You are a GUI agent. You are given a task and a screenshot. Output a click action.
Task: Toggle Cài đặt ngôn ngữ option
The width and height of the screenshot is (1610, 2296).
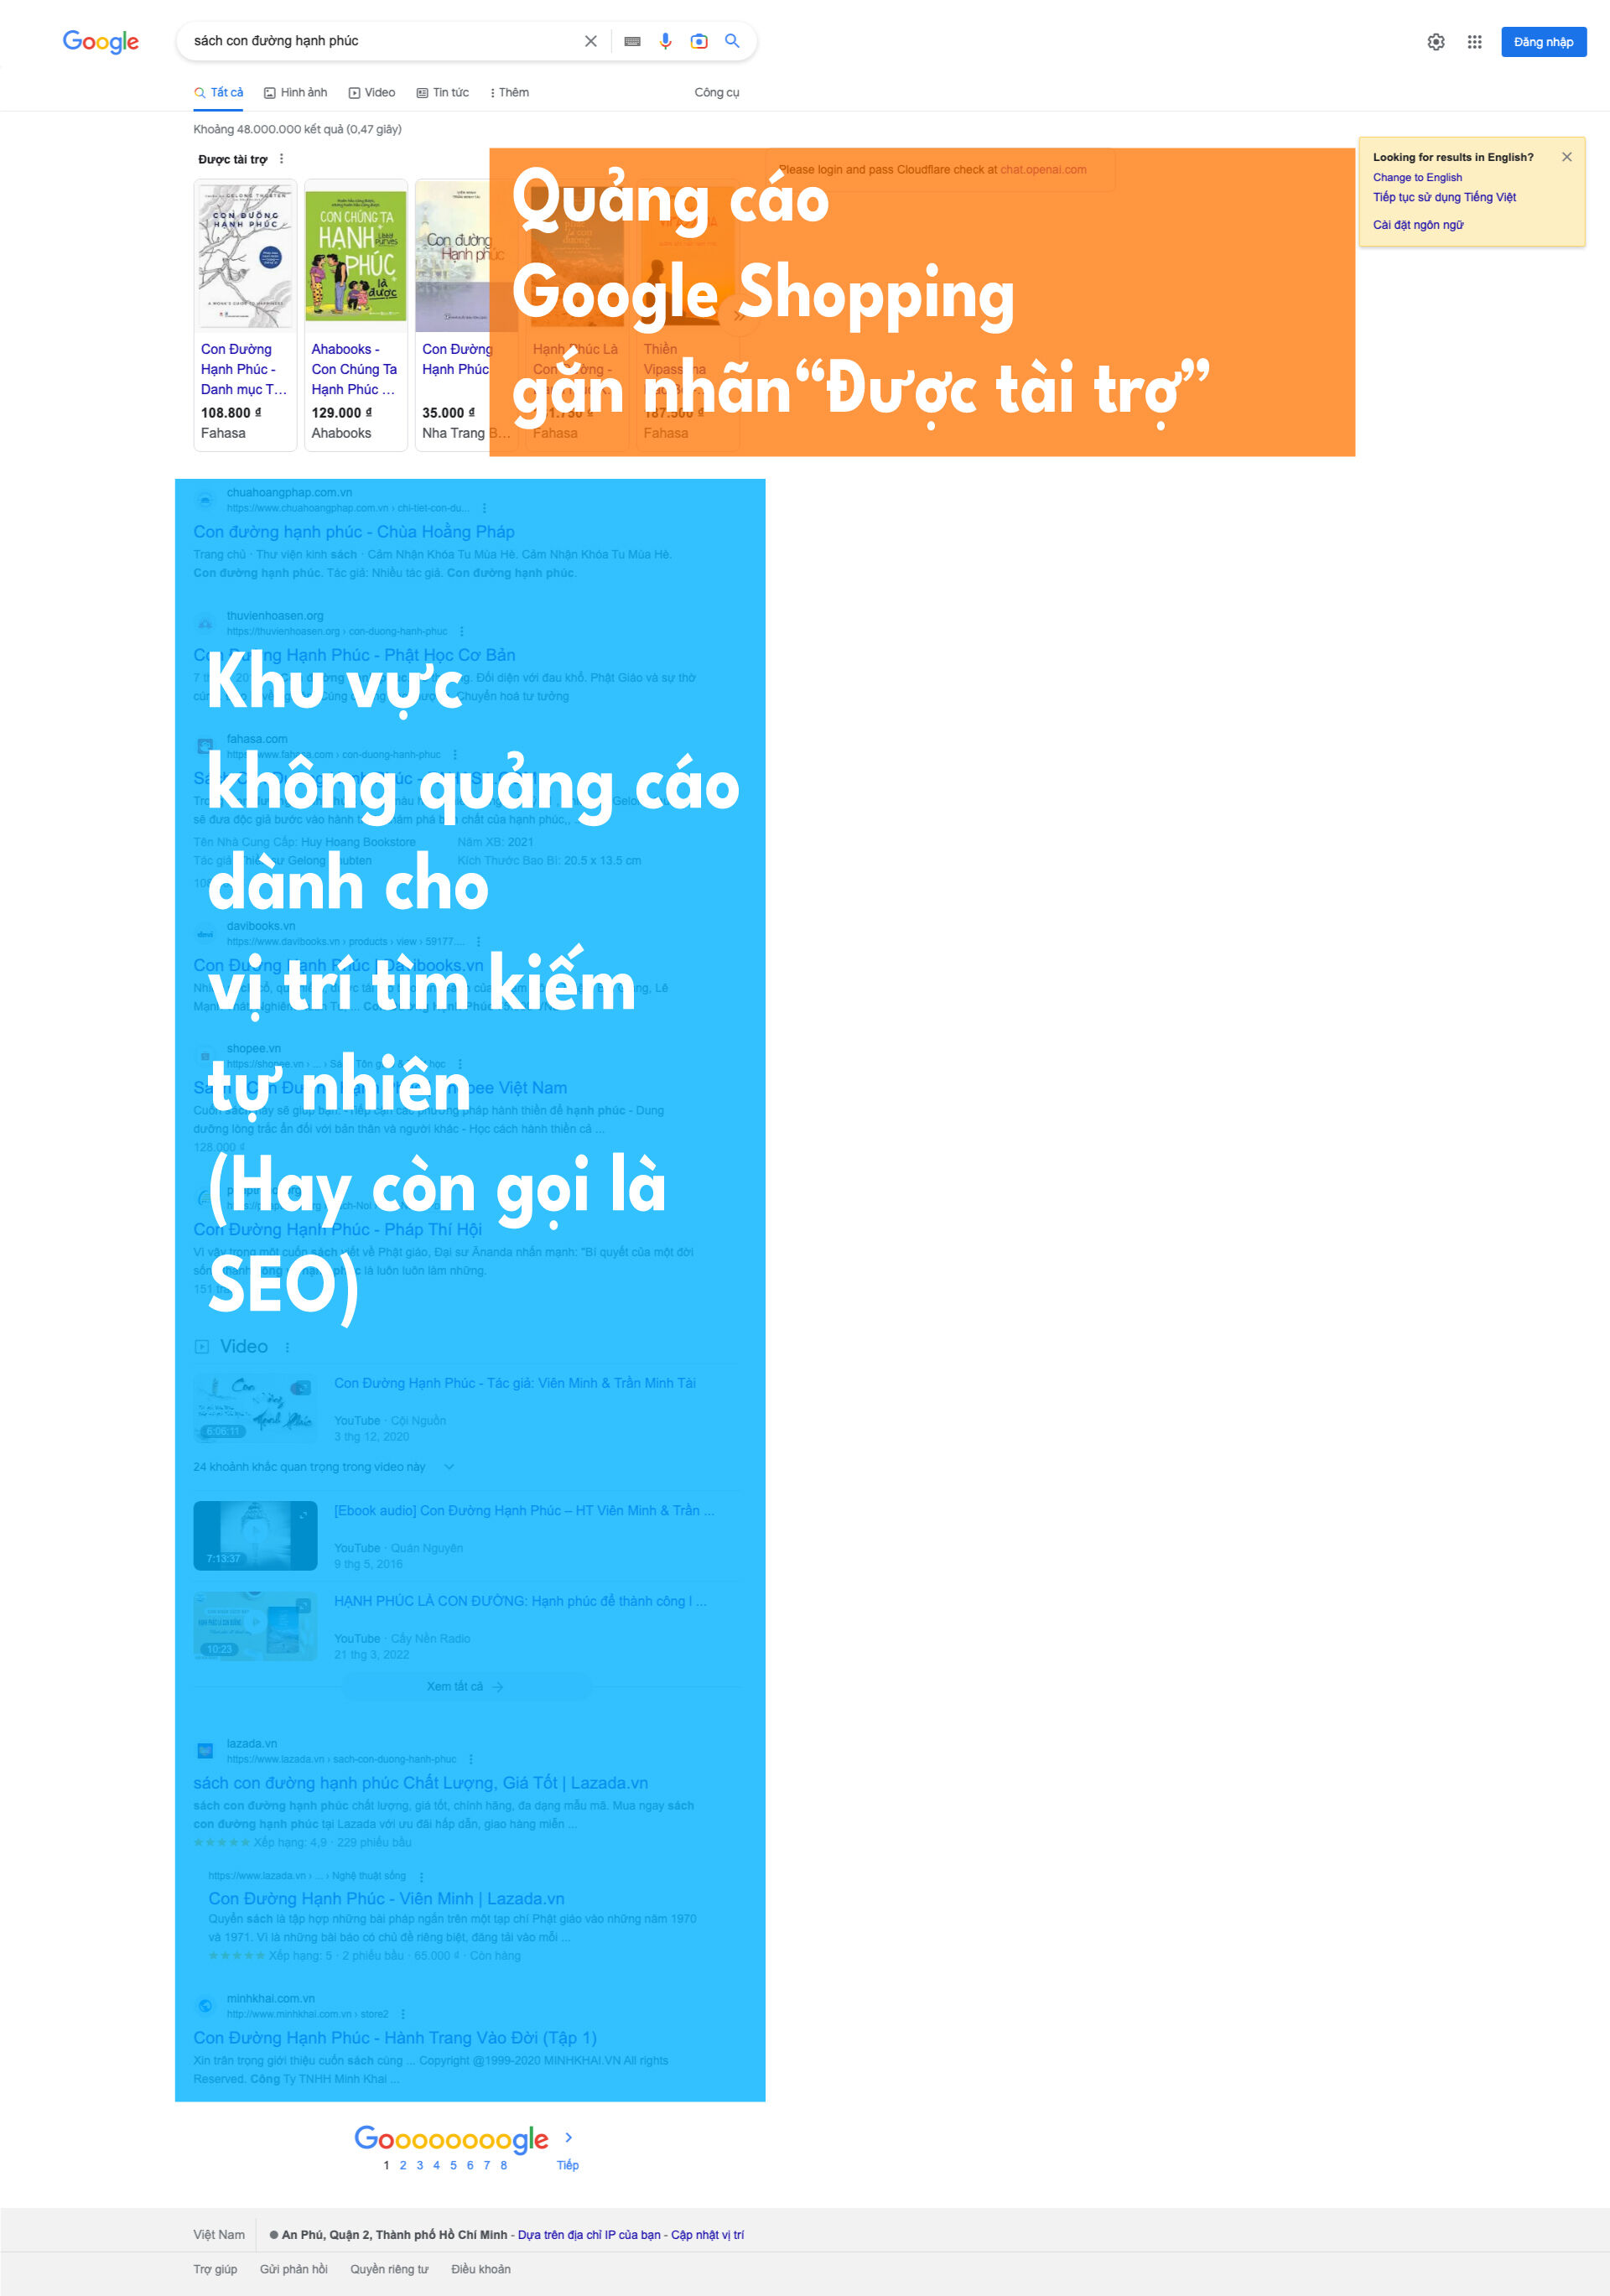(x=1418, y=221)
